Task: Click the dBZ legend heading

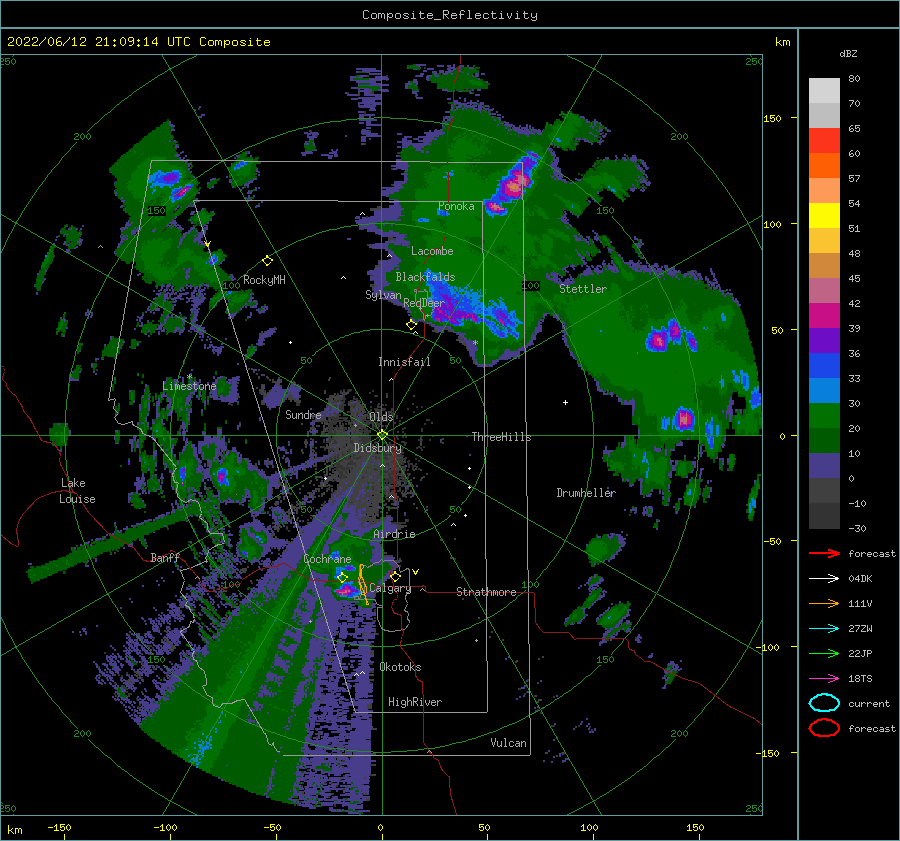Action: point(848,54)
